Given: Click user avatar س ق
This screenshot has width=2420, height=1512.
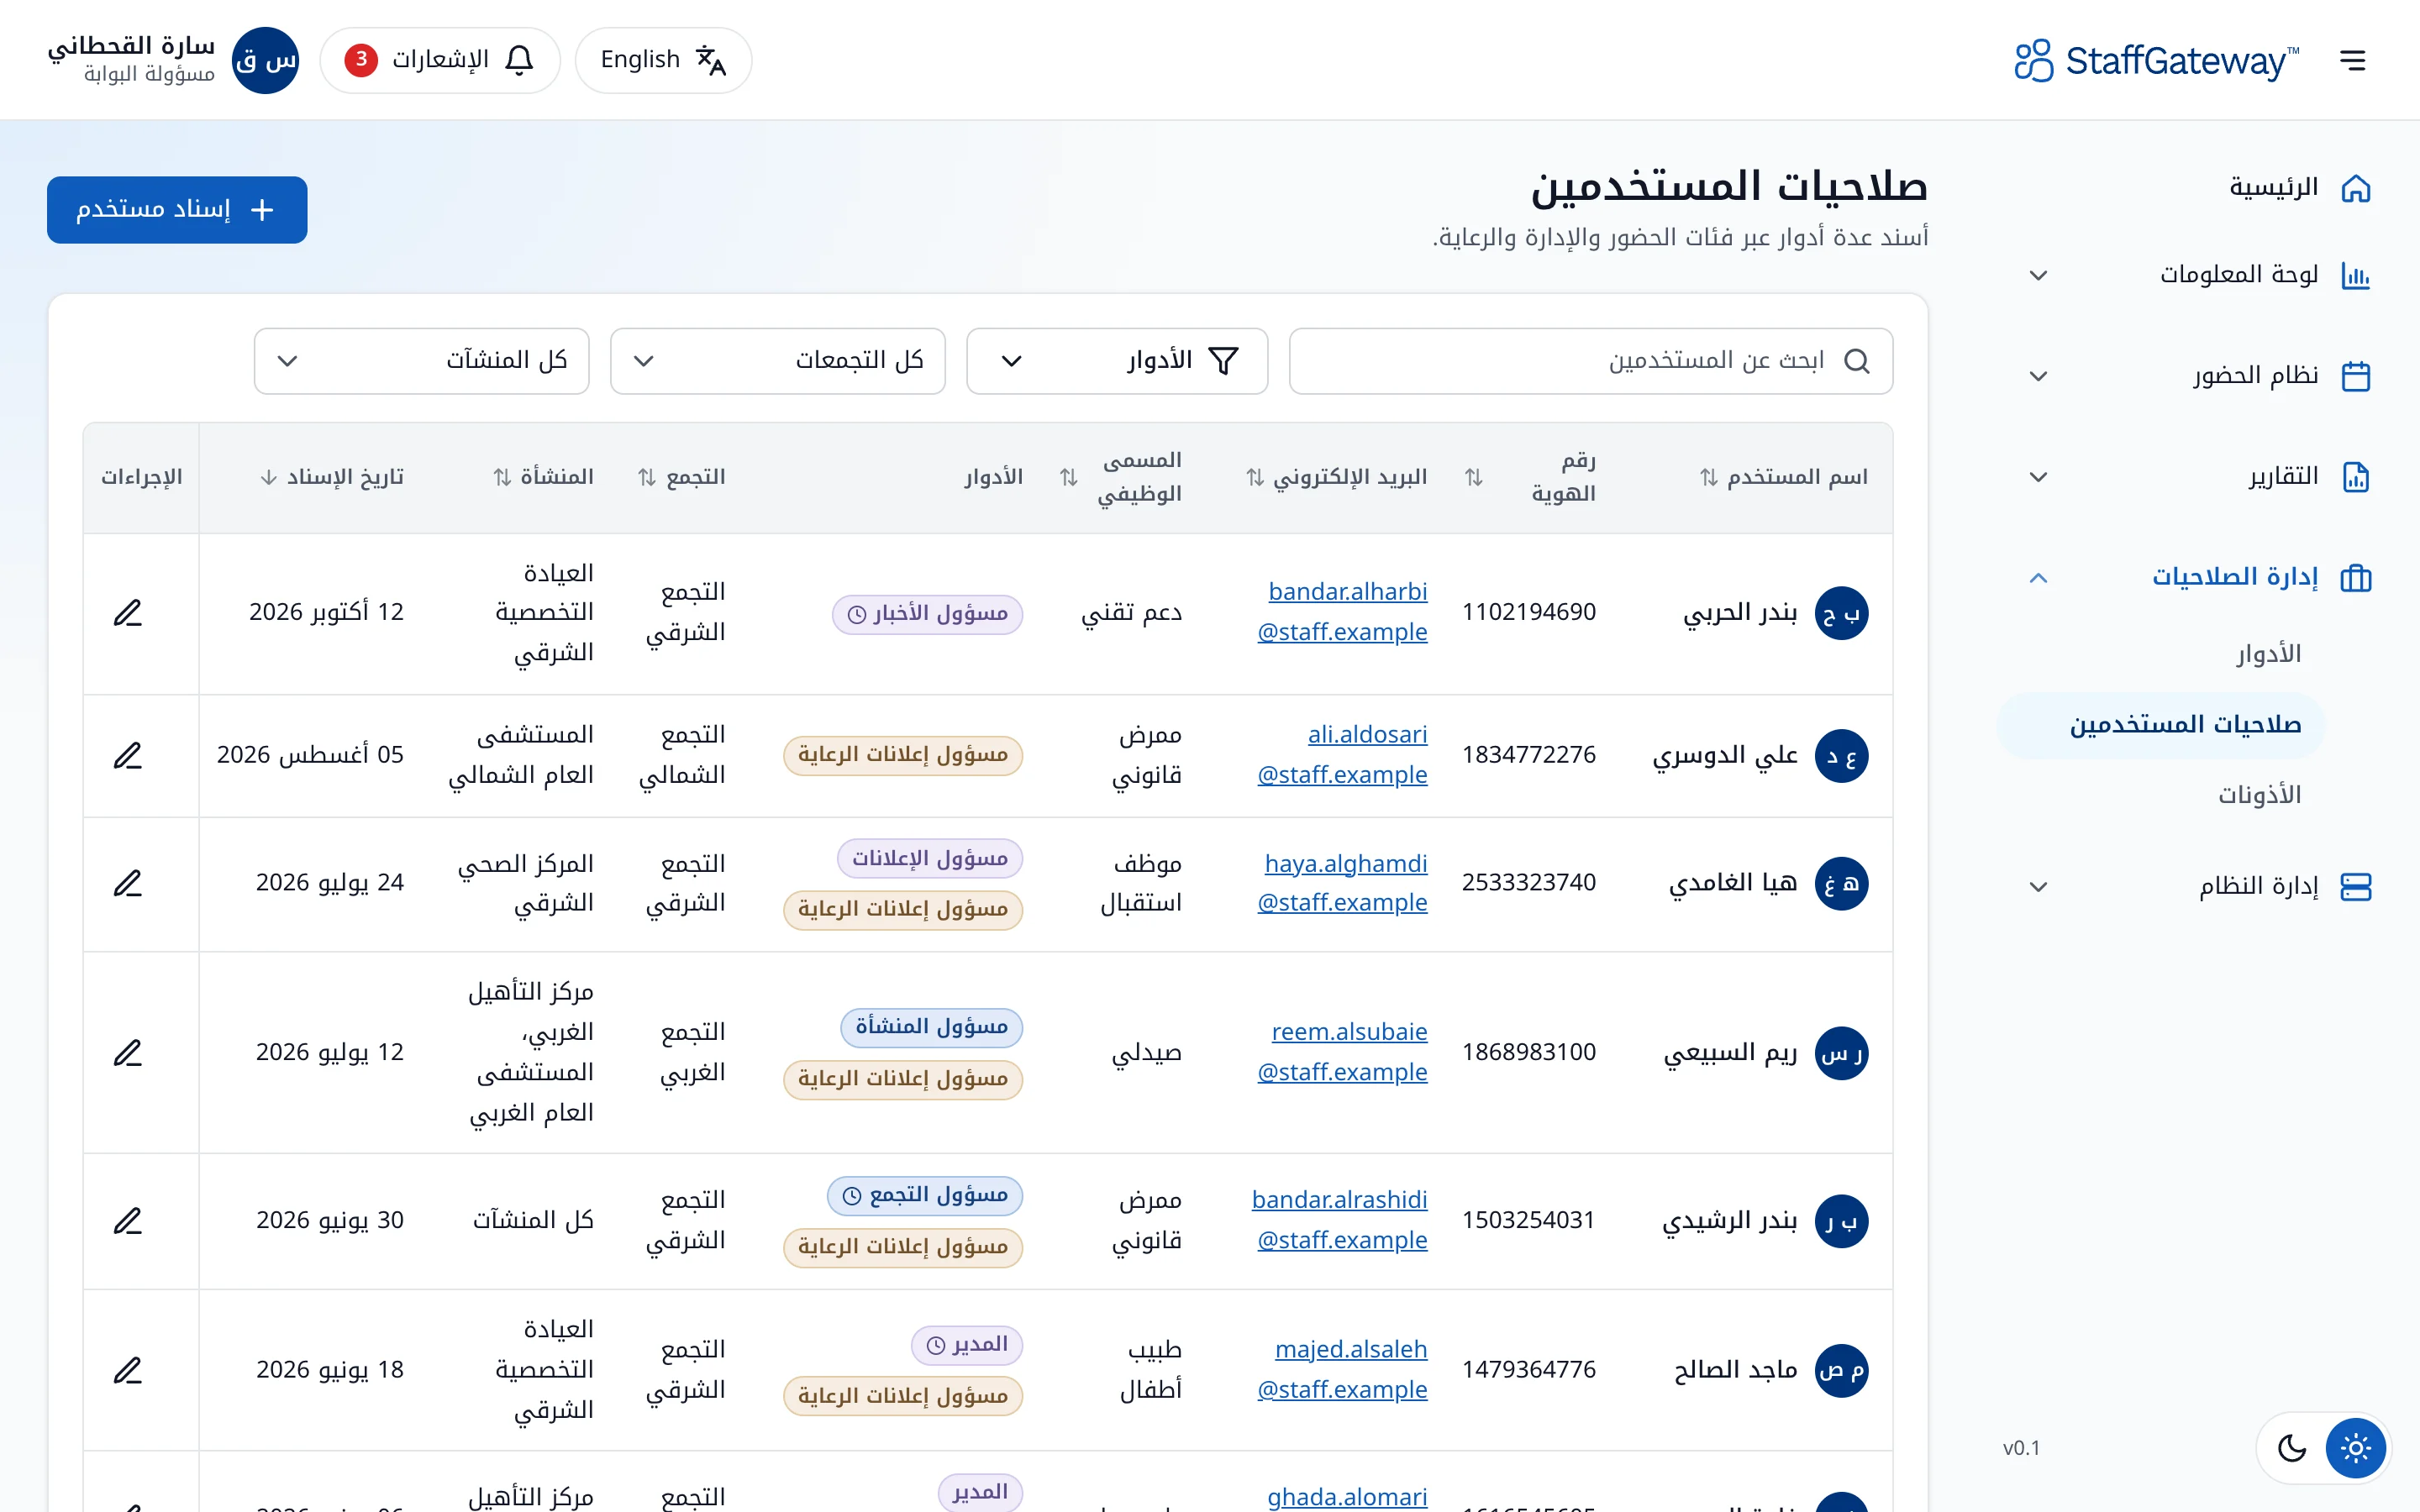Looking at the screenshot, I should [265, 60].
